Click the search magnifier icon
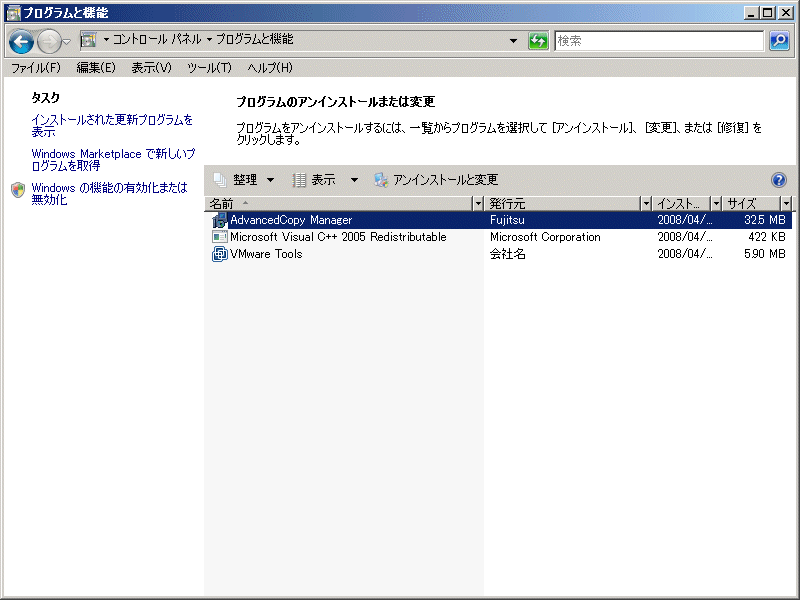800x600 pixels. (779, 41)
